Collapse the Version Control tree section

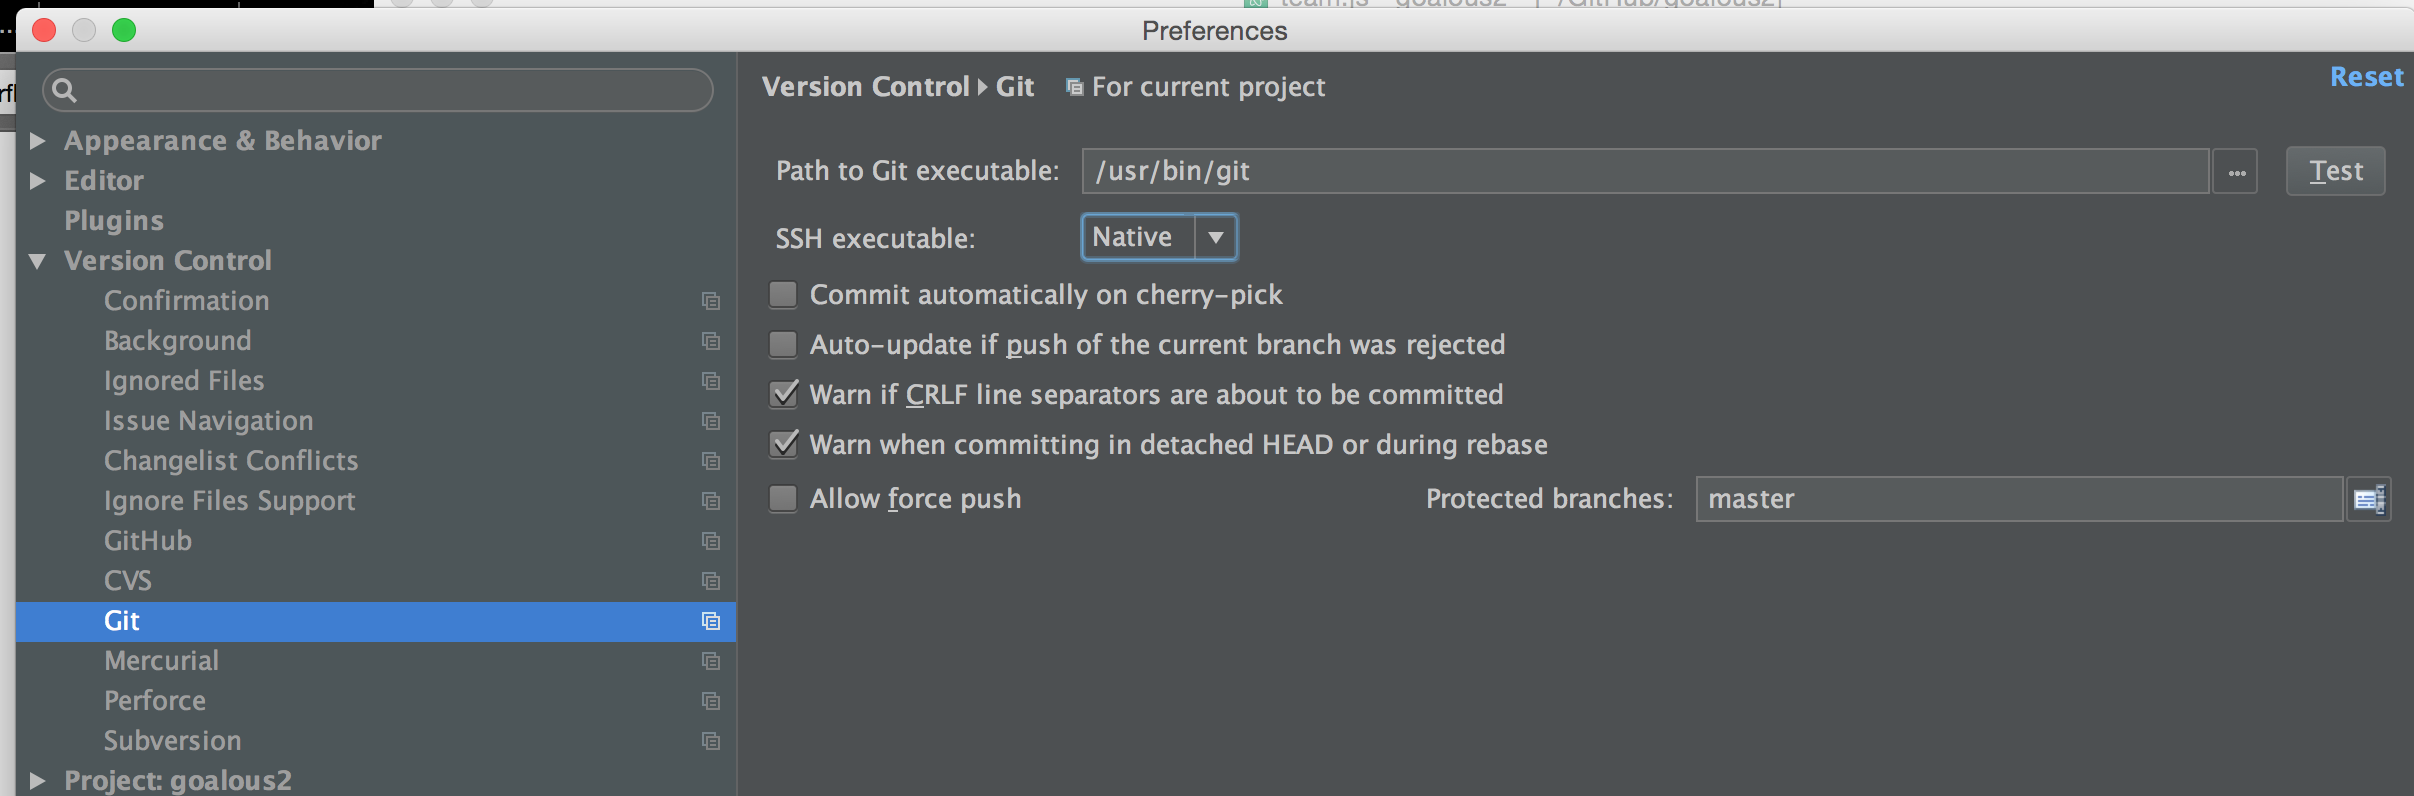[x=38, y=260]
